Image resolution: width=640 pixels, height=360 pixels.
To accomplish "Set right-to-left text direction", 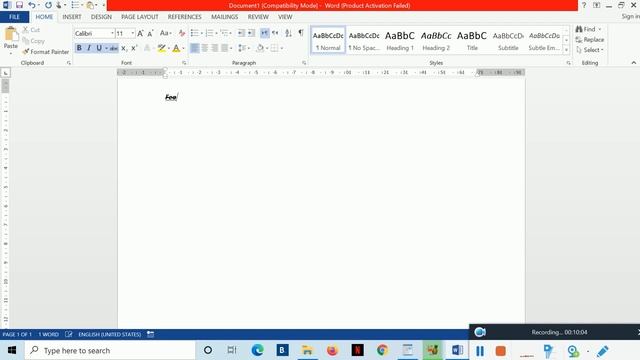I will [275, 33].
